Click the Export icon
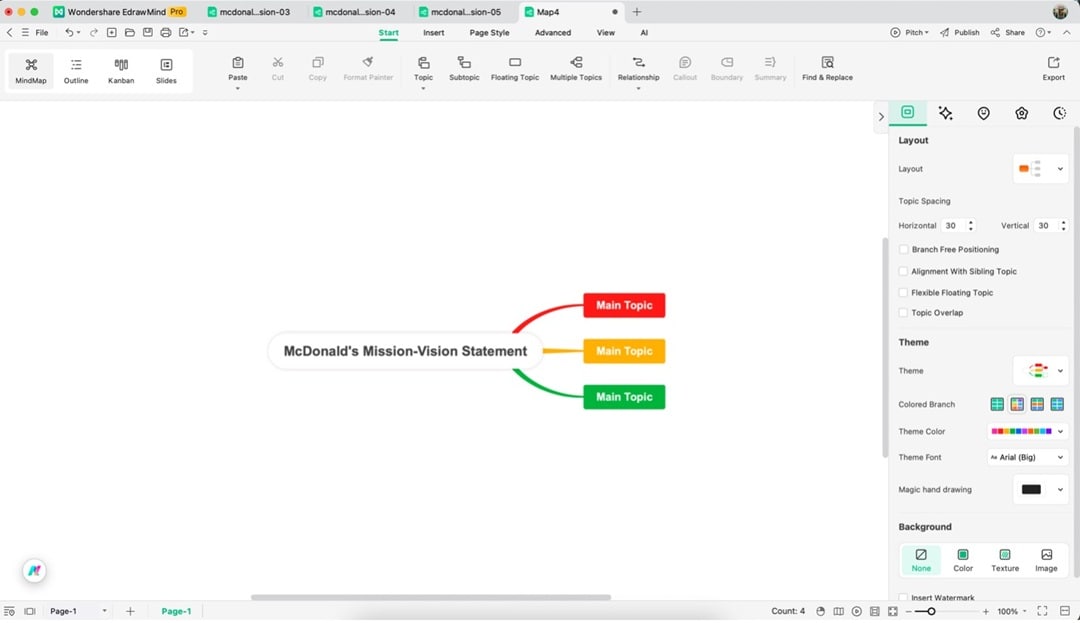Image resolution: width=1080 pixels, height=623 pixels. click(x=1053, y=69)
